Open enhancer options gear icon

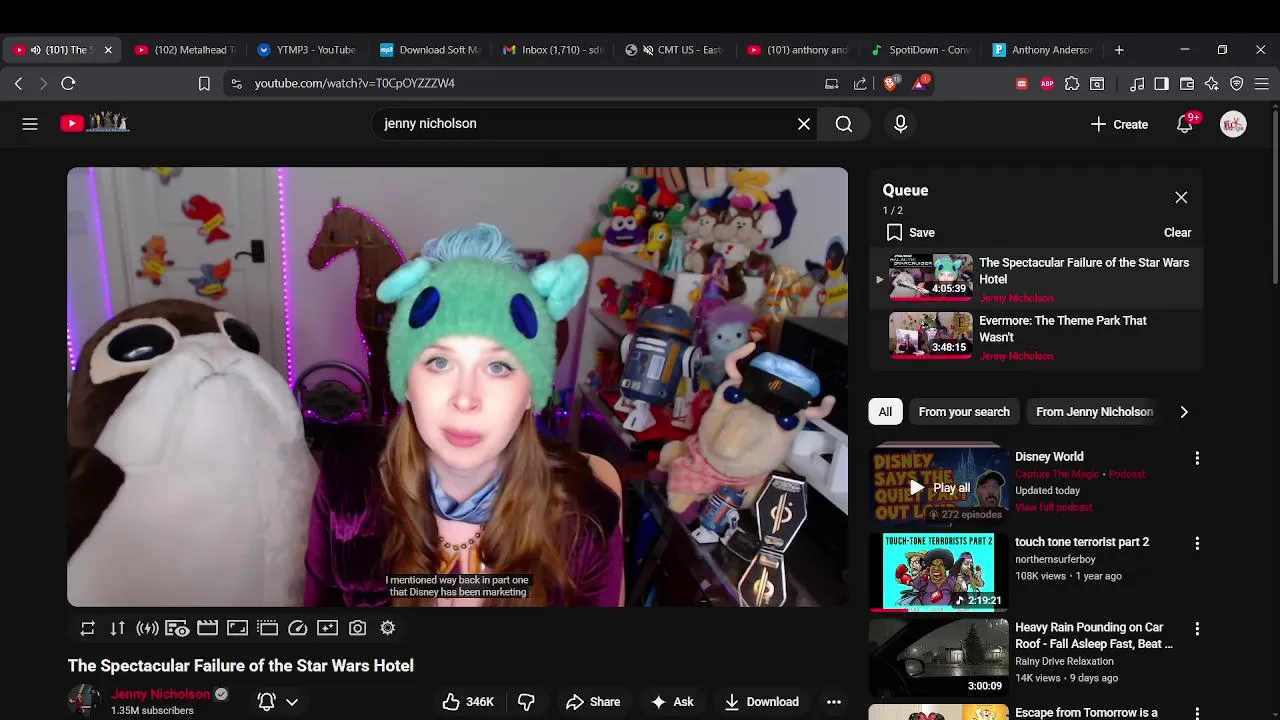(387, 628)
